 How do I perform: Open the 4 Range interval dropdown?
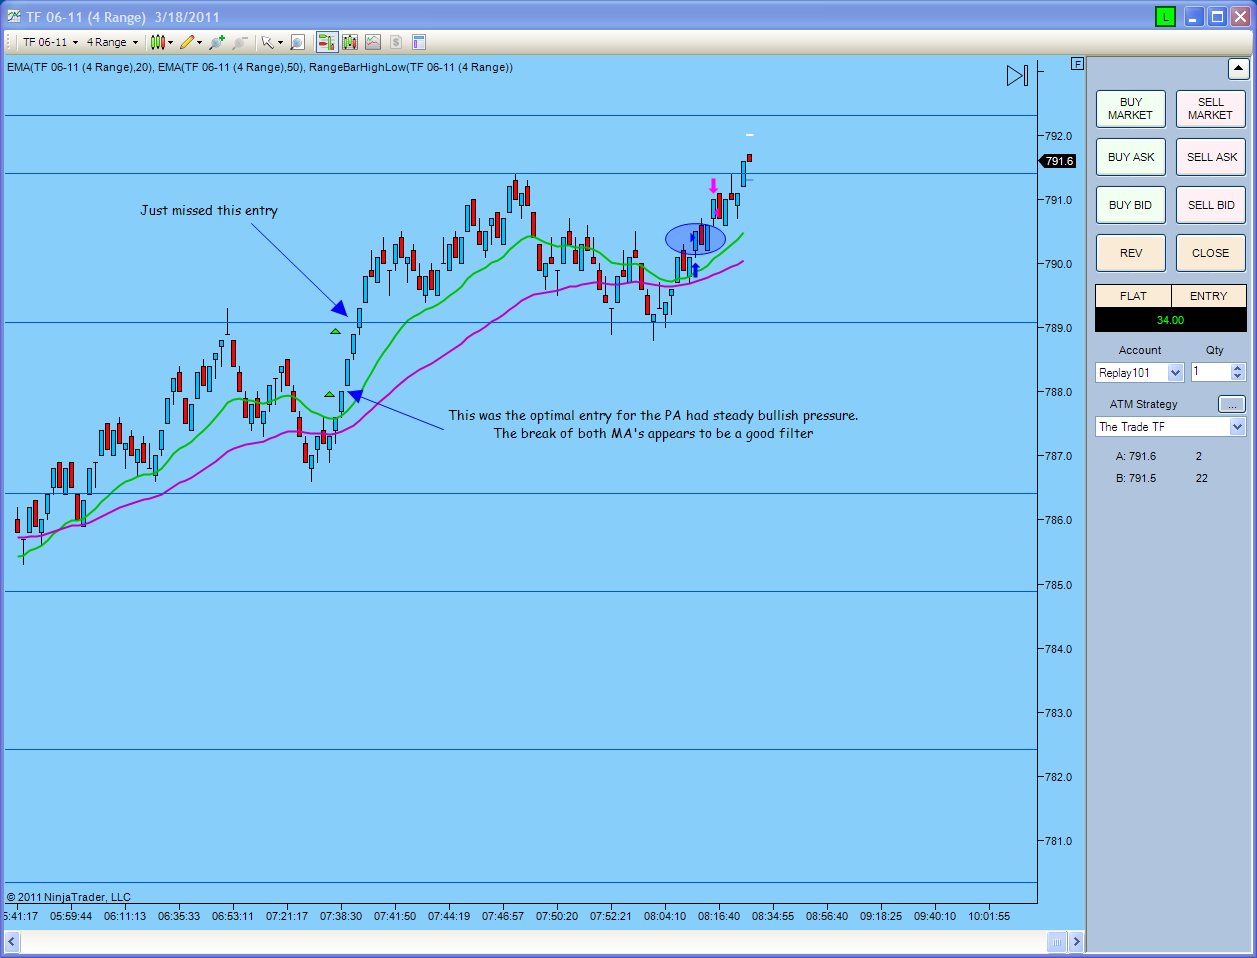click(x=112, y=42)
